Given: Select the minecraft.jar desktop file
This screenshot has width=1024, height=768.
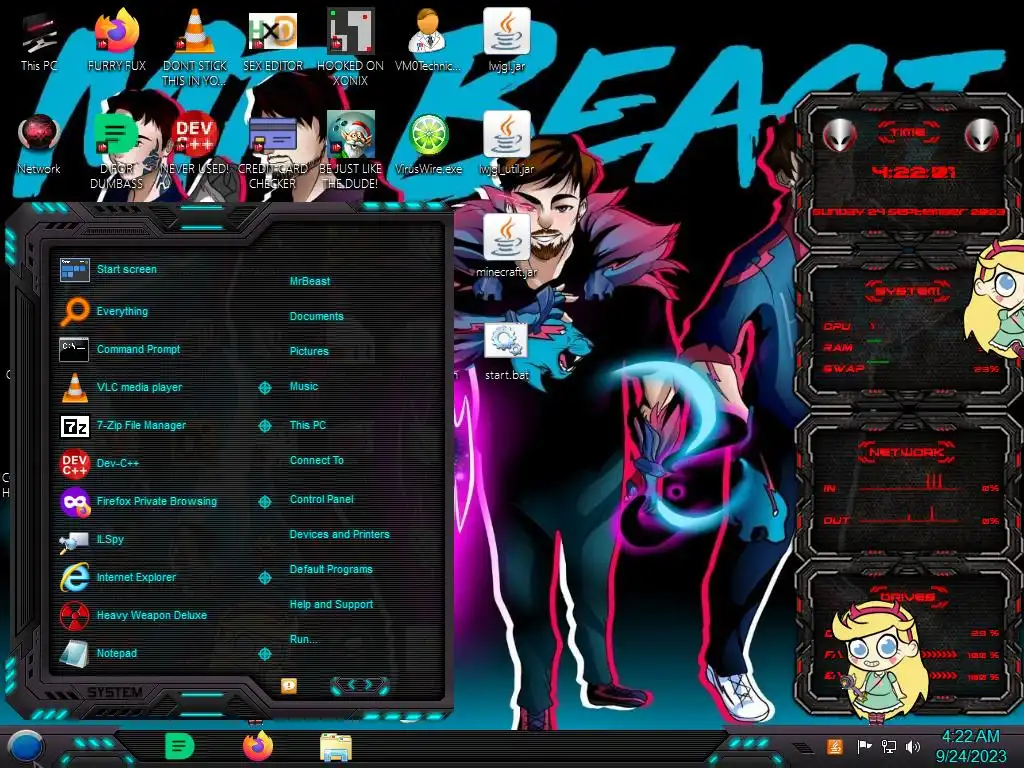Looking at the screenshot, I should click(506, 247).
